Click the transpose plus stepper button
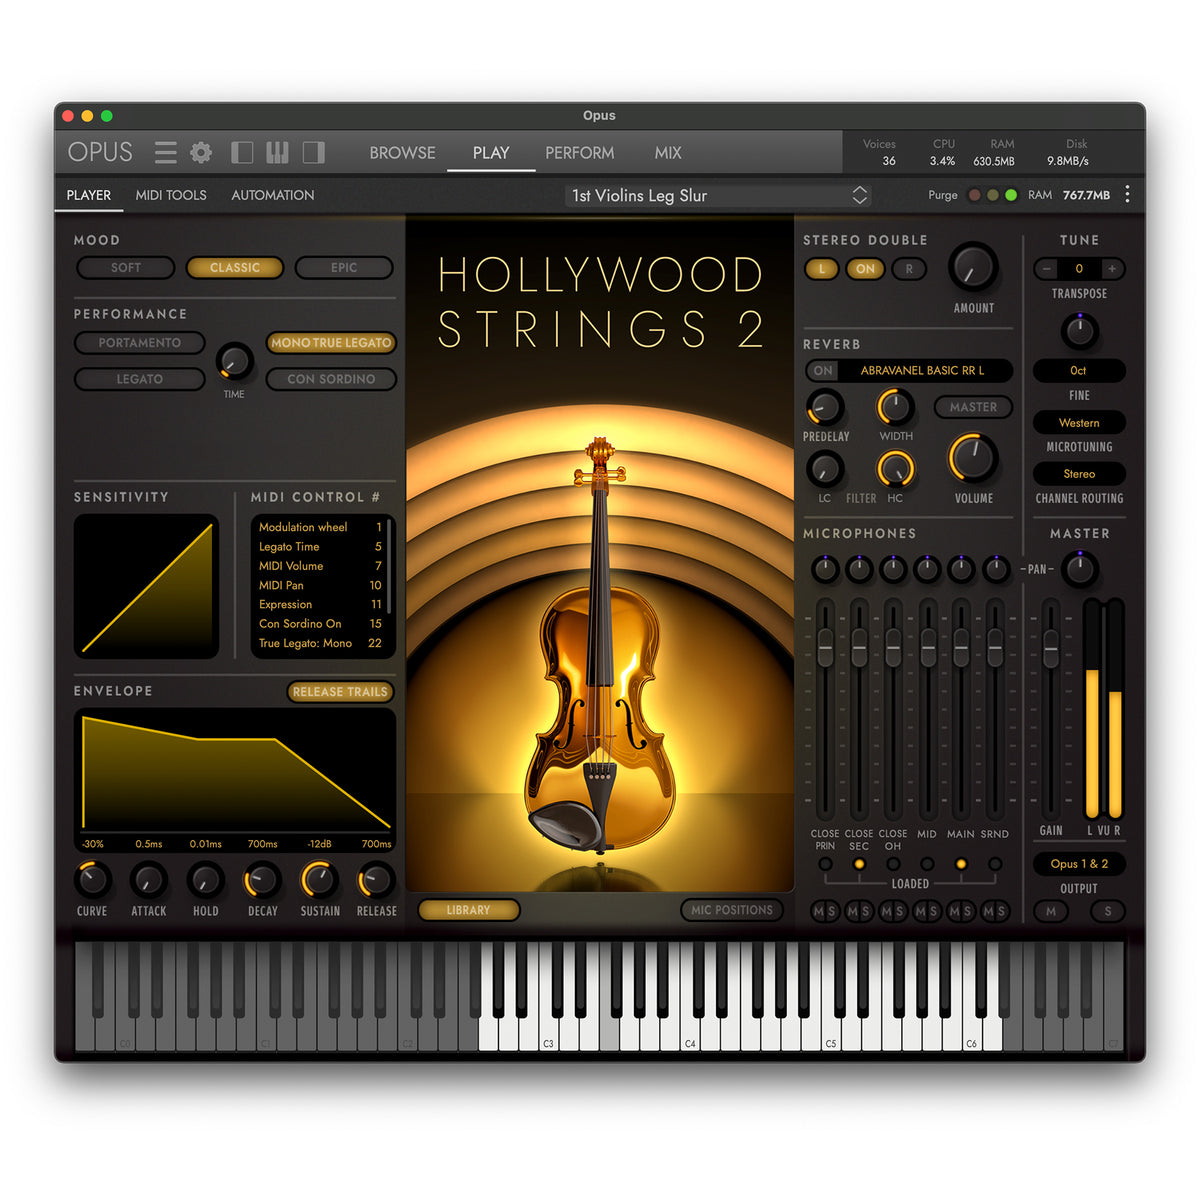 [x=1111, y=269]
